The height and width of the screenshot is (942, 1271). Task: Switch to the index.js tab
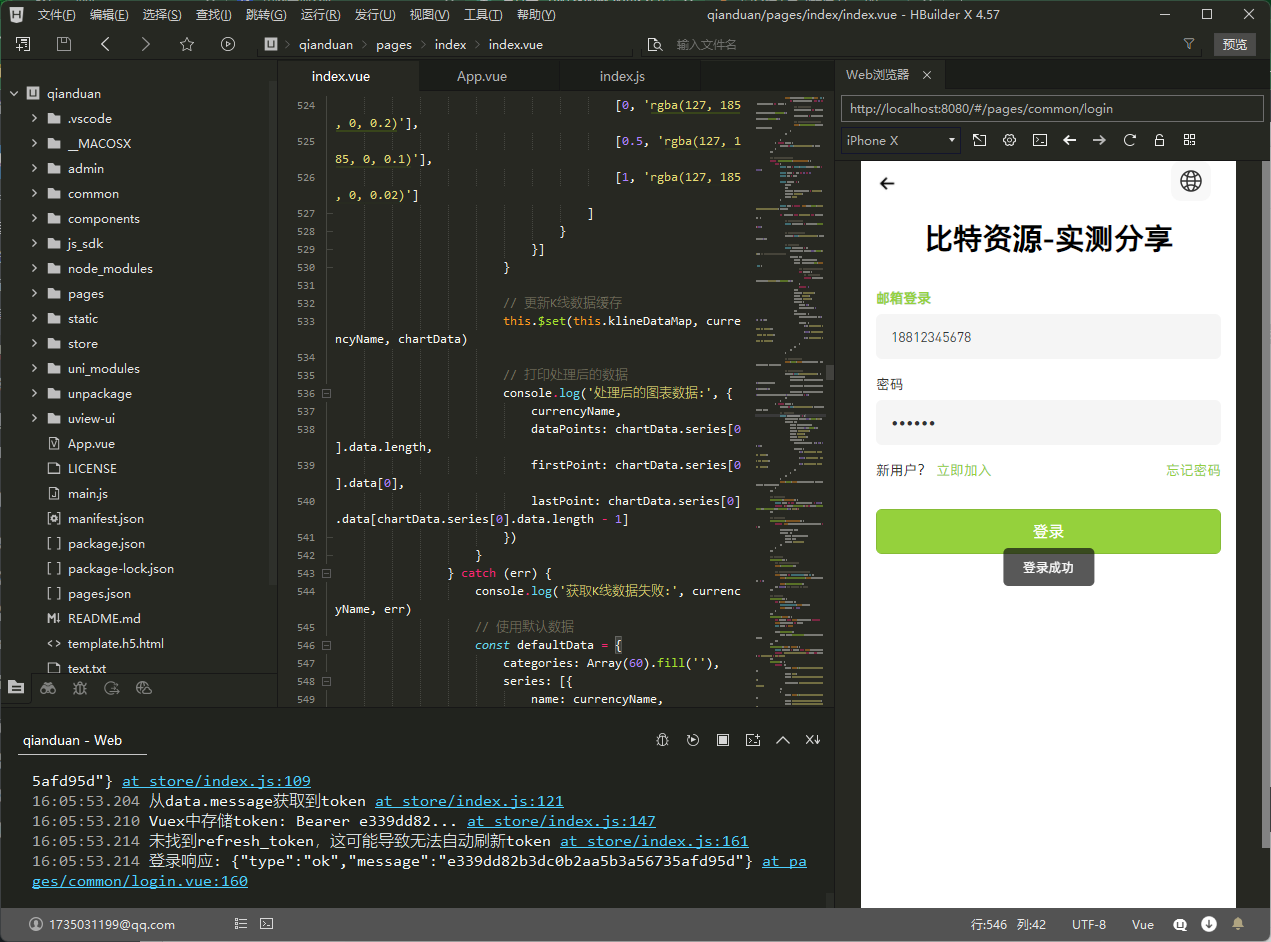622,76
